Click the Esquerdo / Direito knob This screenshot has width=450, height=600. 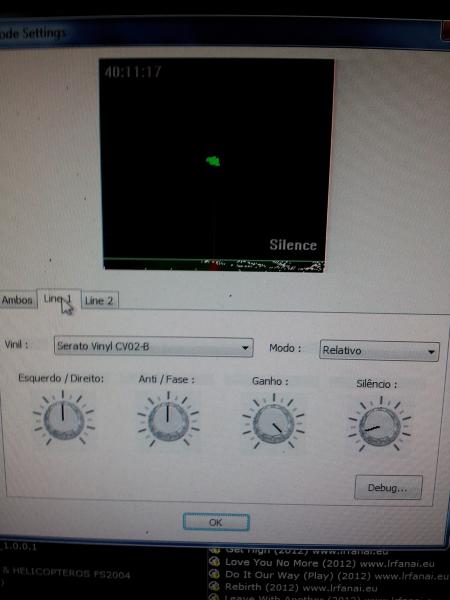pyautogui.click(x=64, y=419)
